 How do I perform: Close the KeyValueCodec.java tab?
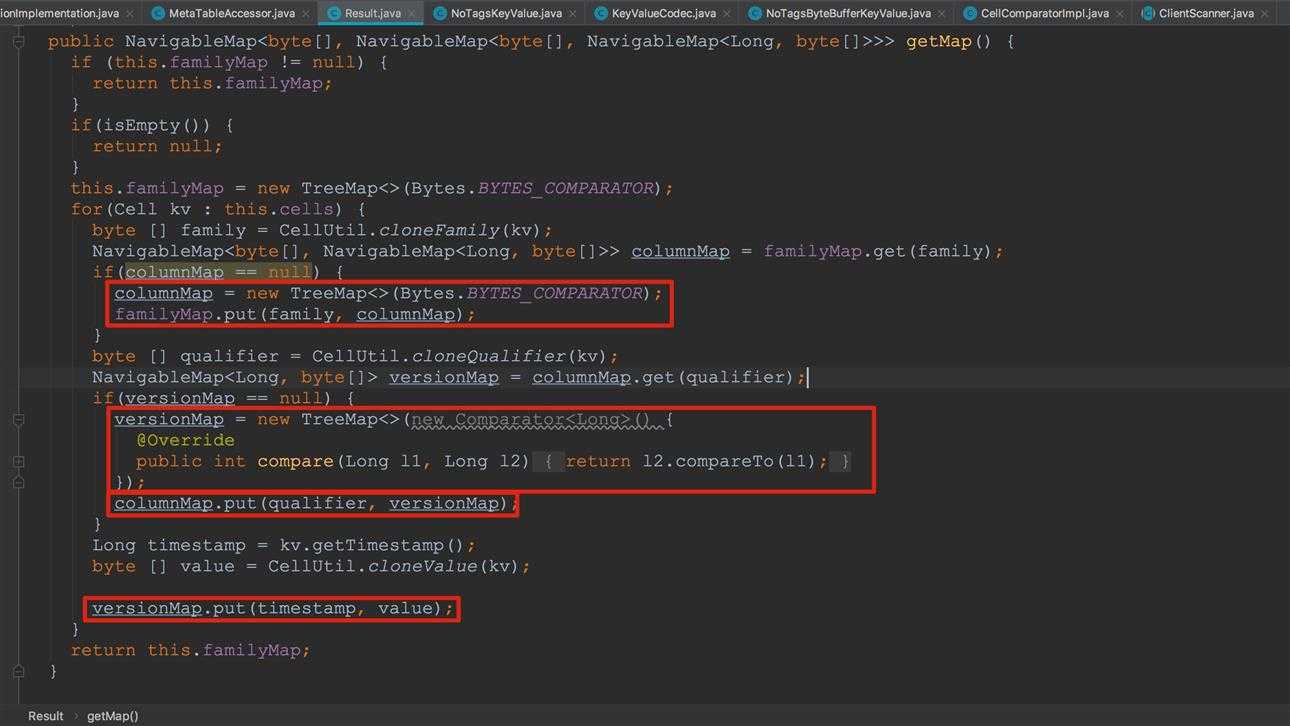pyautogui.click(x=728, y=13)
